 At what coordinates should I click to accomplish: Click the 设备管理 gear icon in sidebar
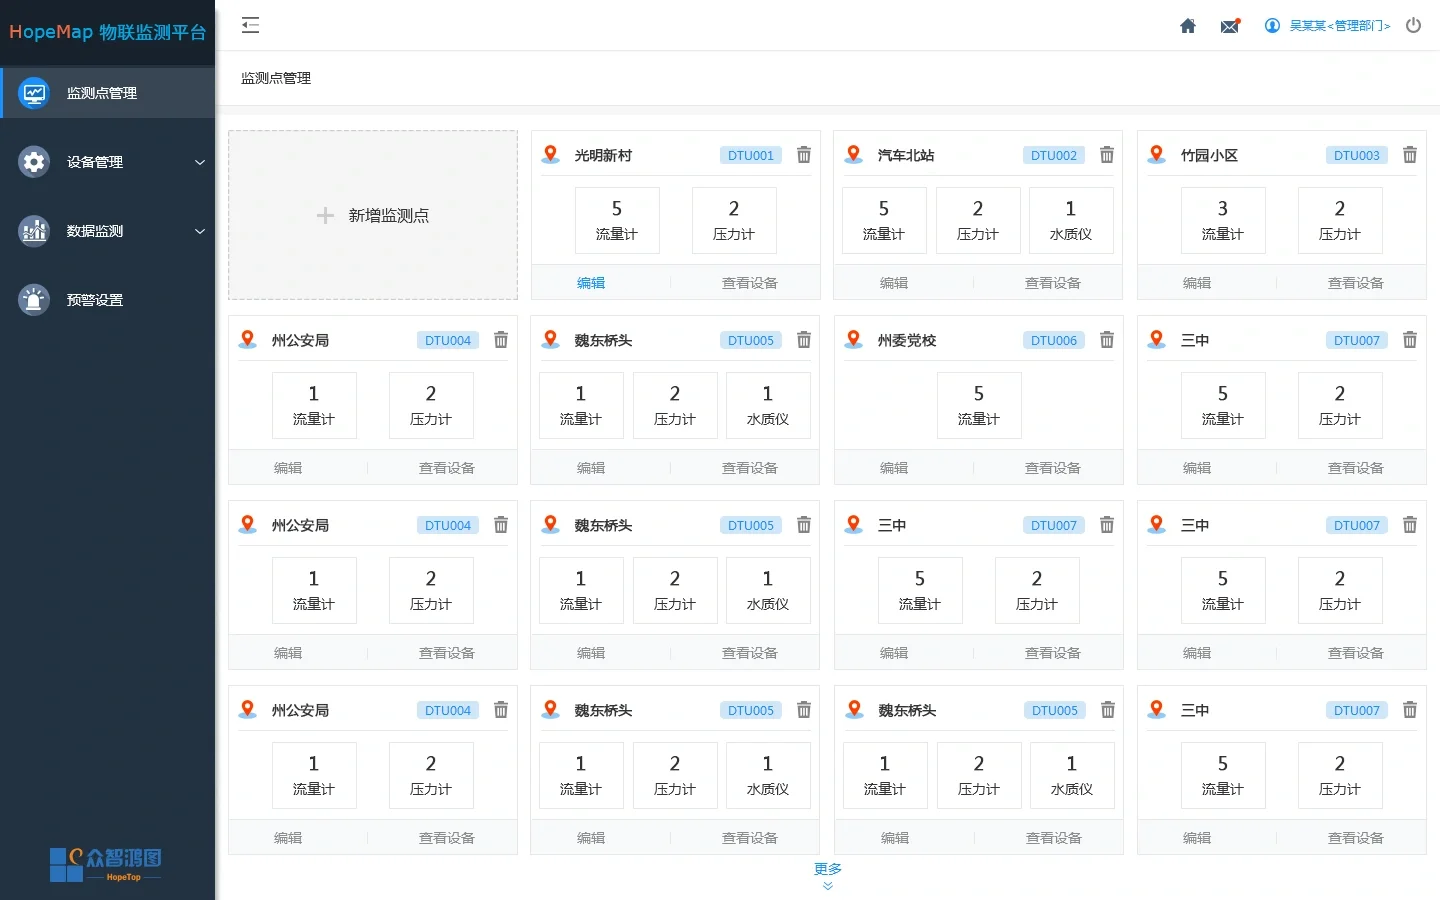(x=33, y=161)
